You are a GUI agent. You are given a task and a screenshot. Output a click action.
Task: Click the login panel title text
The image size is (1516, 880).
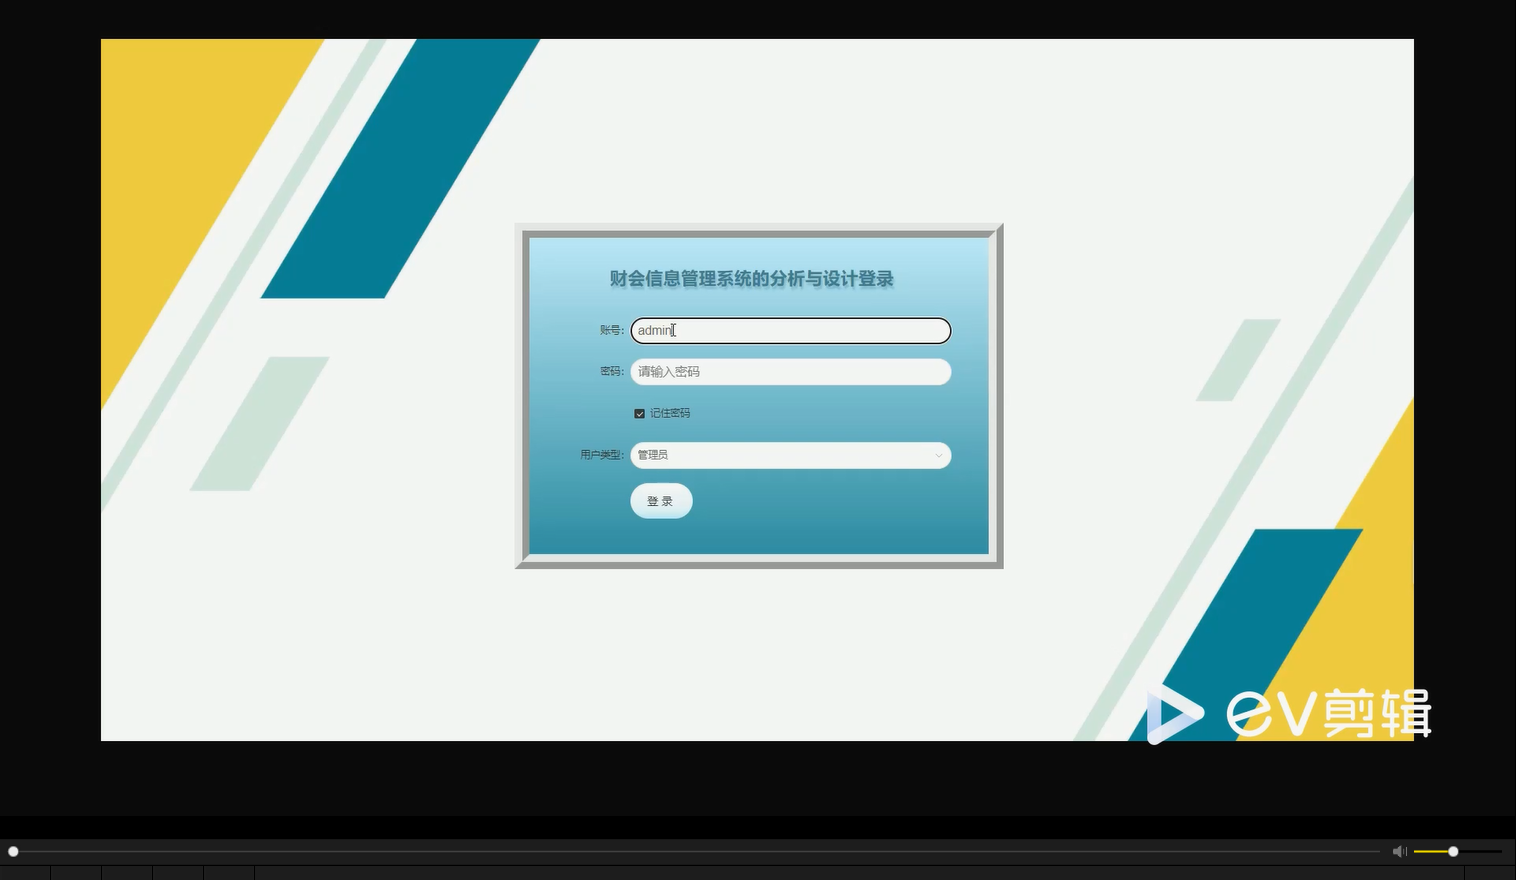(750, 279)
